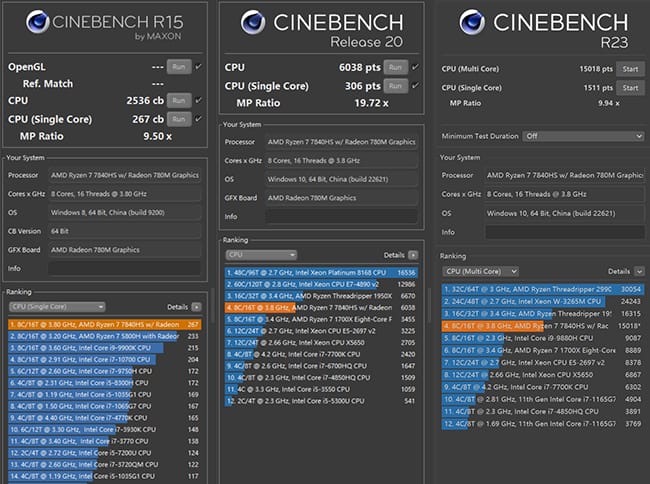Viewport: 650px width, 484px height.
Task: Click the Cinebench R23 logo sphere
Action: 472,22
